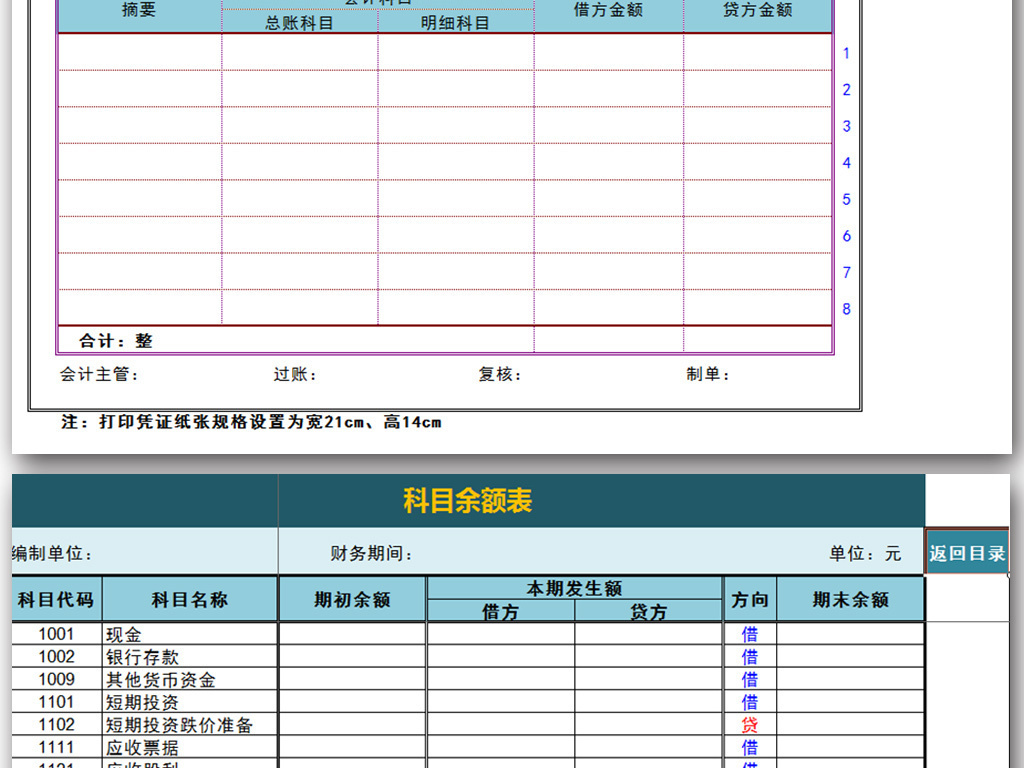Click the 借 direction indicator for 现金
The height and width of the screenshot is (768, 1024).
coord(749,634)
